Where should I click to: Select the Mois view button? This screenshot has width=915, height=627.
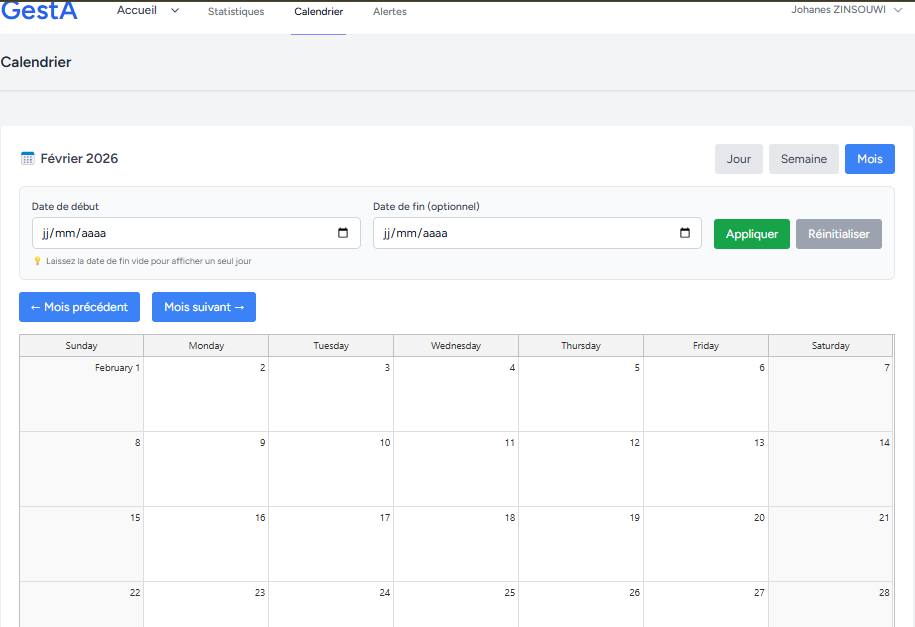869,159
